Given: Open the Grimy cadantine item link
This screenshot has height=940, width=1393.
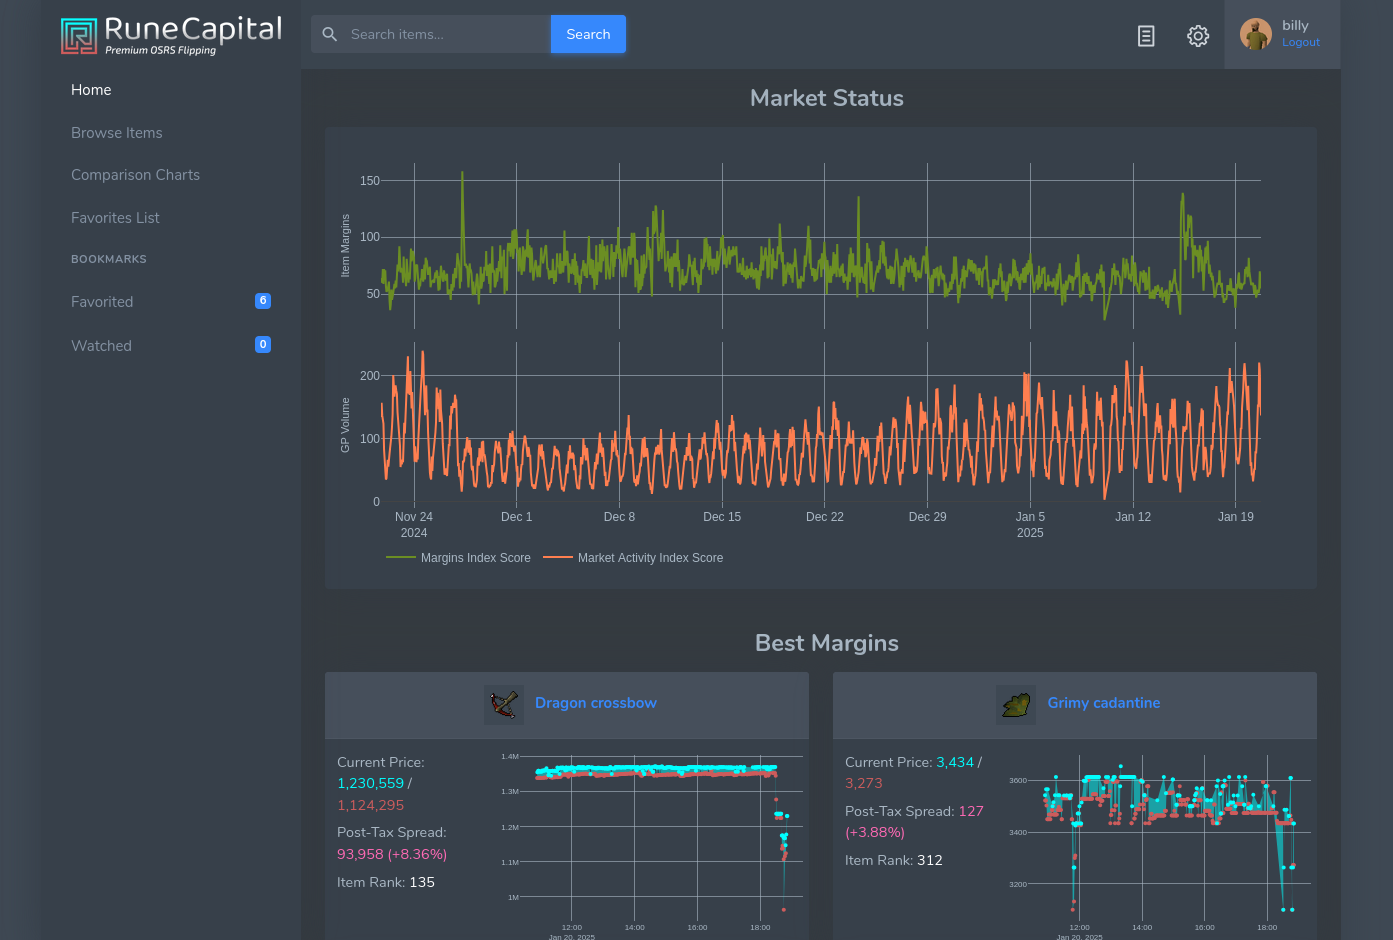Looking at the screenshot, I should click(1104, 703).
